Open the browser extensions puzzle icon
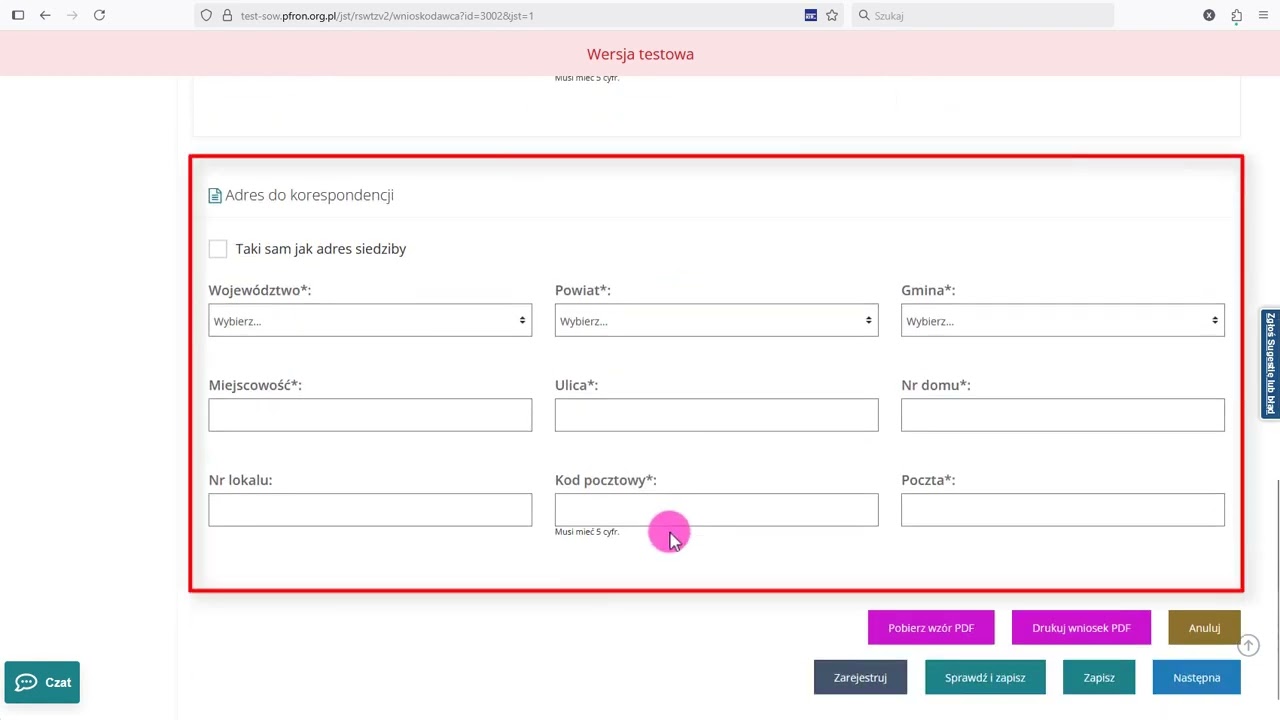Screen dimensions: 1280x720 (1237, 16)
